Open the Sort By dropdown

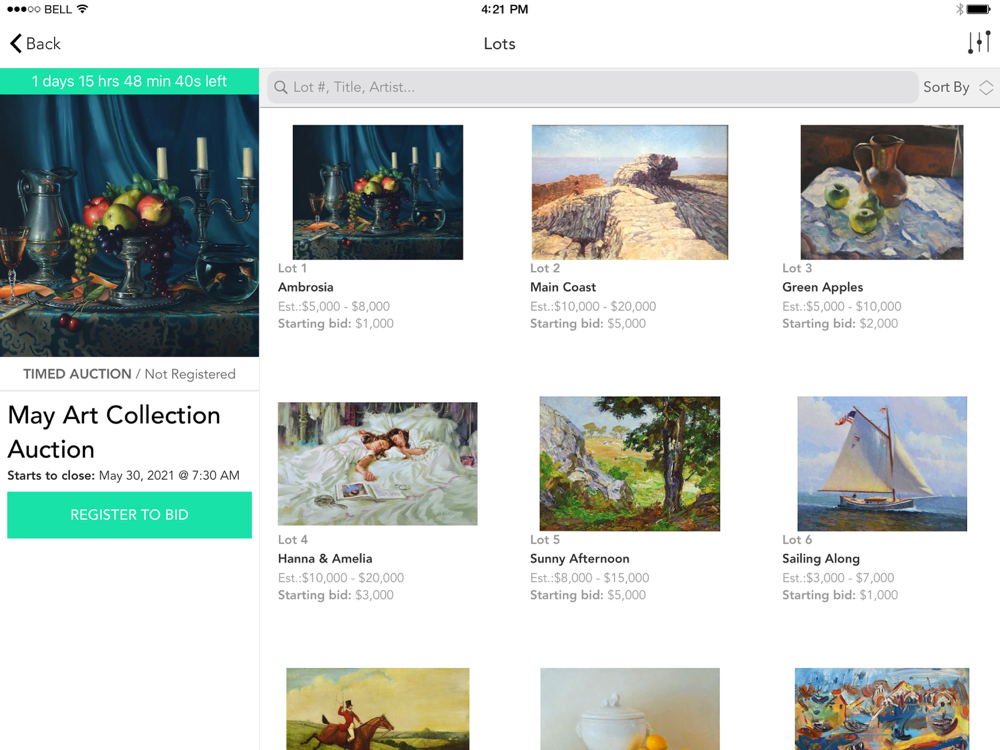tap(958, 87)
